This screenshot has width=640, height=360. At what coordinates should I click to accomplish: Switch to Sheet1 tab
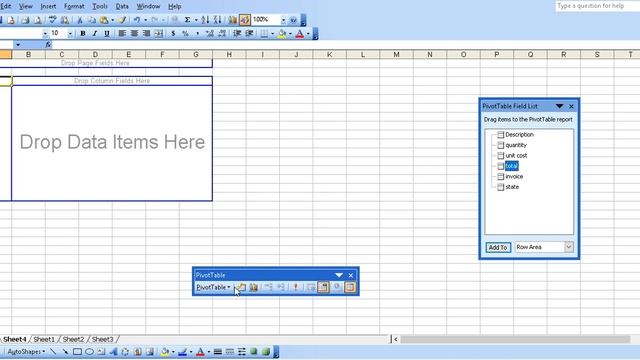pyautogui.click(x=44, y=339)
